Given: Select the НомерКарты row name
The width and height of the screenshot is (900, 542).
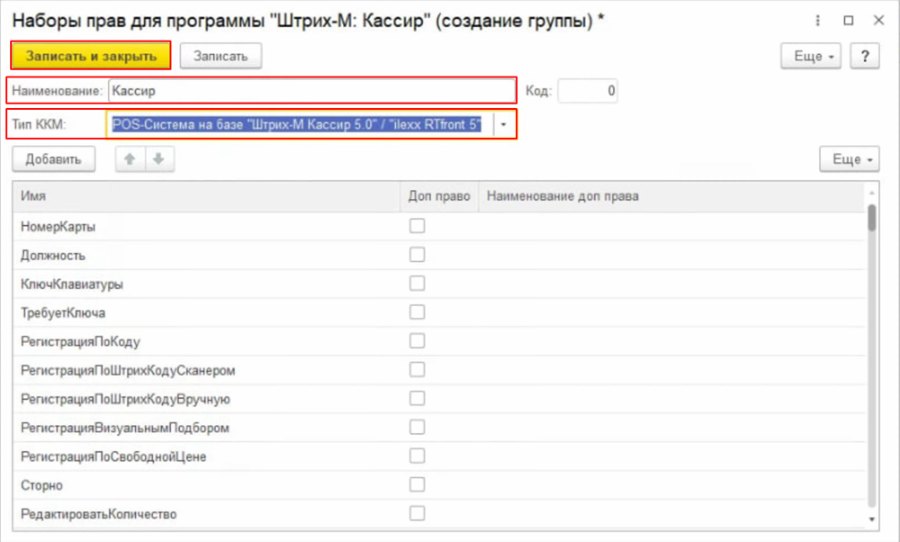Looking at the screenshot, I should (58, 226).
